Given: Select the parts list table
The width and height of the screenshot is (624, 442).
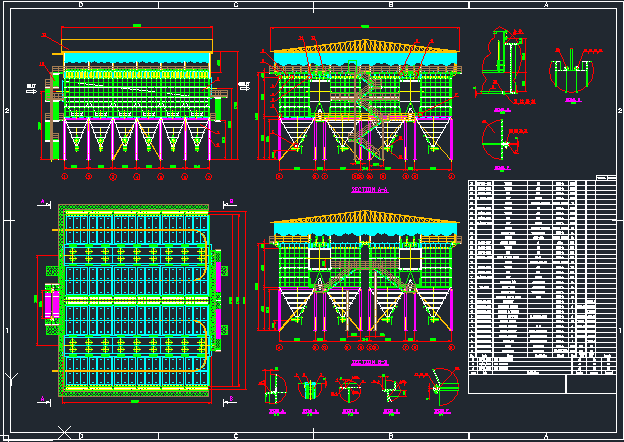Looking at the screenshot, I should [542, 277].
